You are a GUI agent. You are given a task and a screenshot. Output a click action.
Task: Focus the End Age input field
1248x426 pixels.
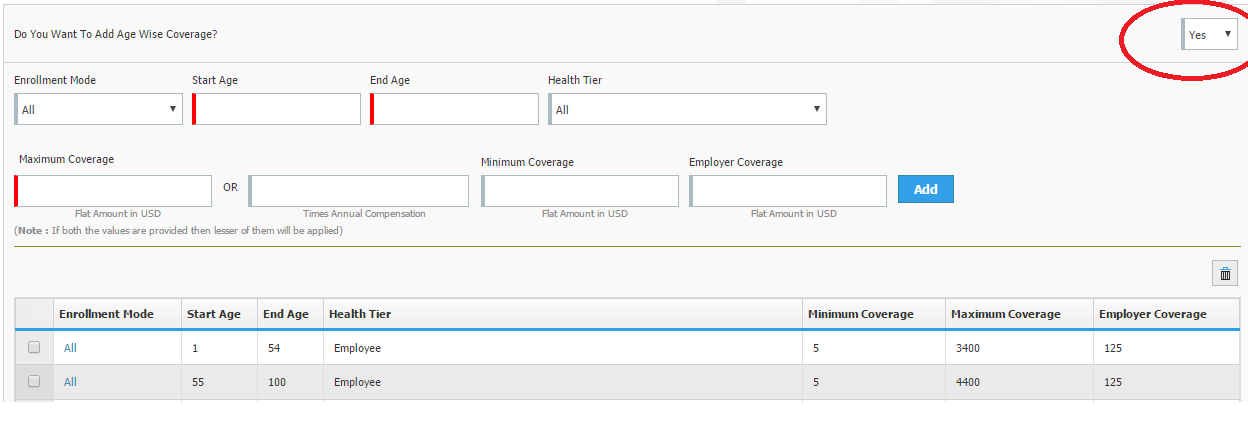455,109
